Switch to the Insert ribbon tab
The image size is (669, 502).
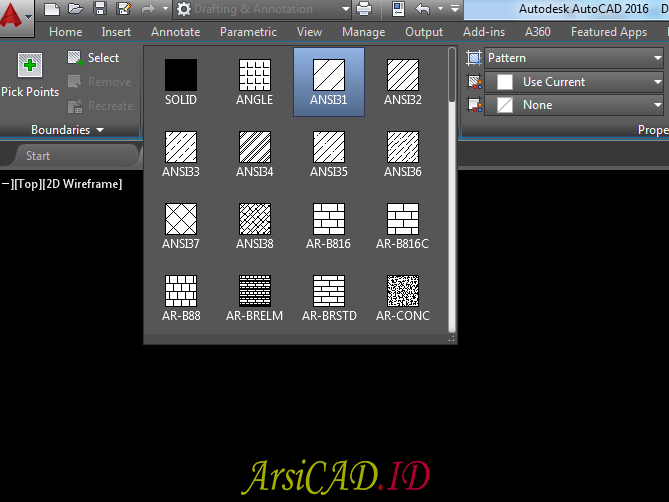point(116,32)
